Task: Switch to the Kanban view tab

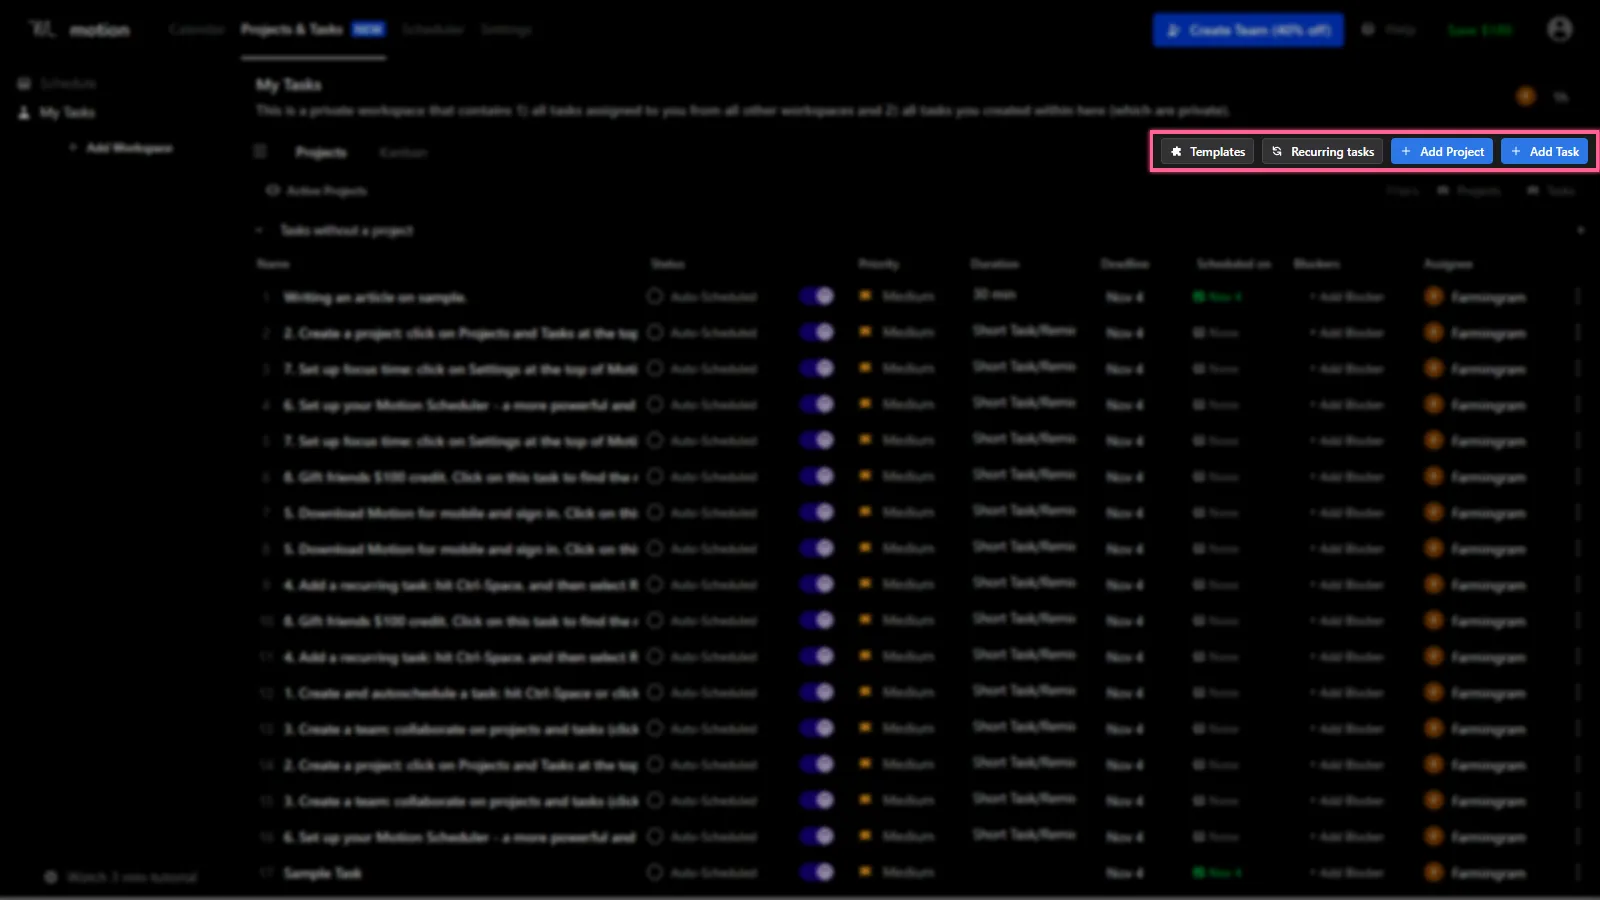Action: (x=404, y=153)
